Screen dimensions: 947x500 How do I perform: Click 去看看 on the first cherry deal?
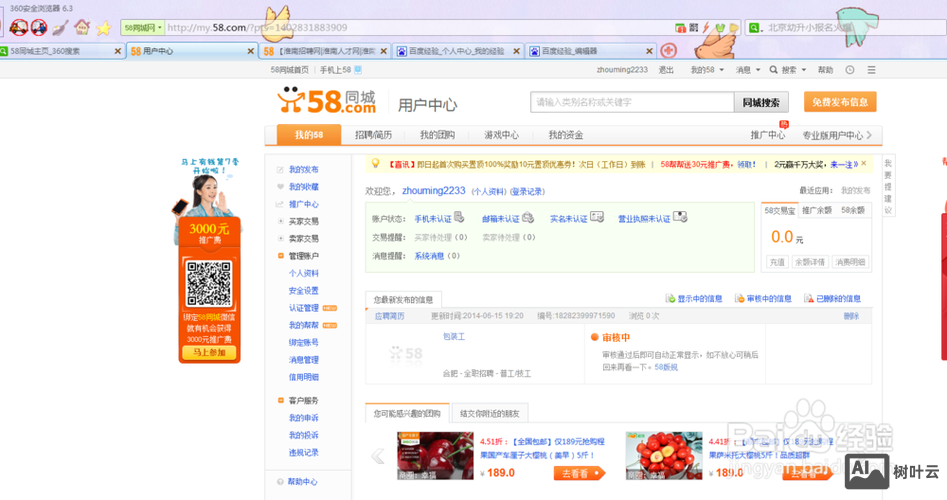(579, 473)
